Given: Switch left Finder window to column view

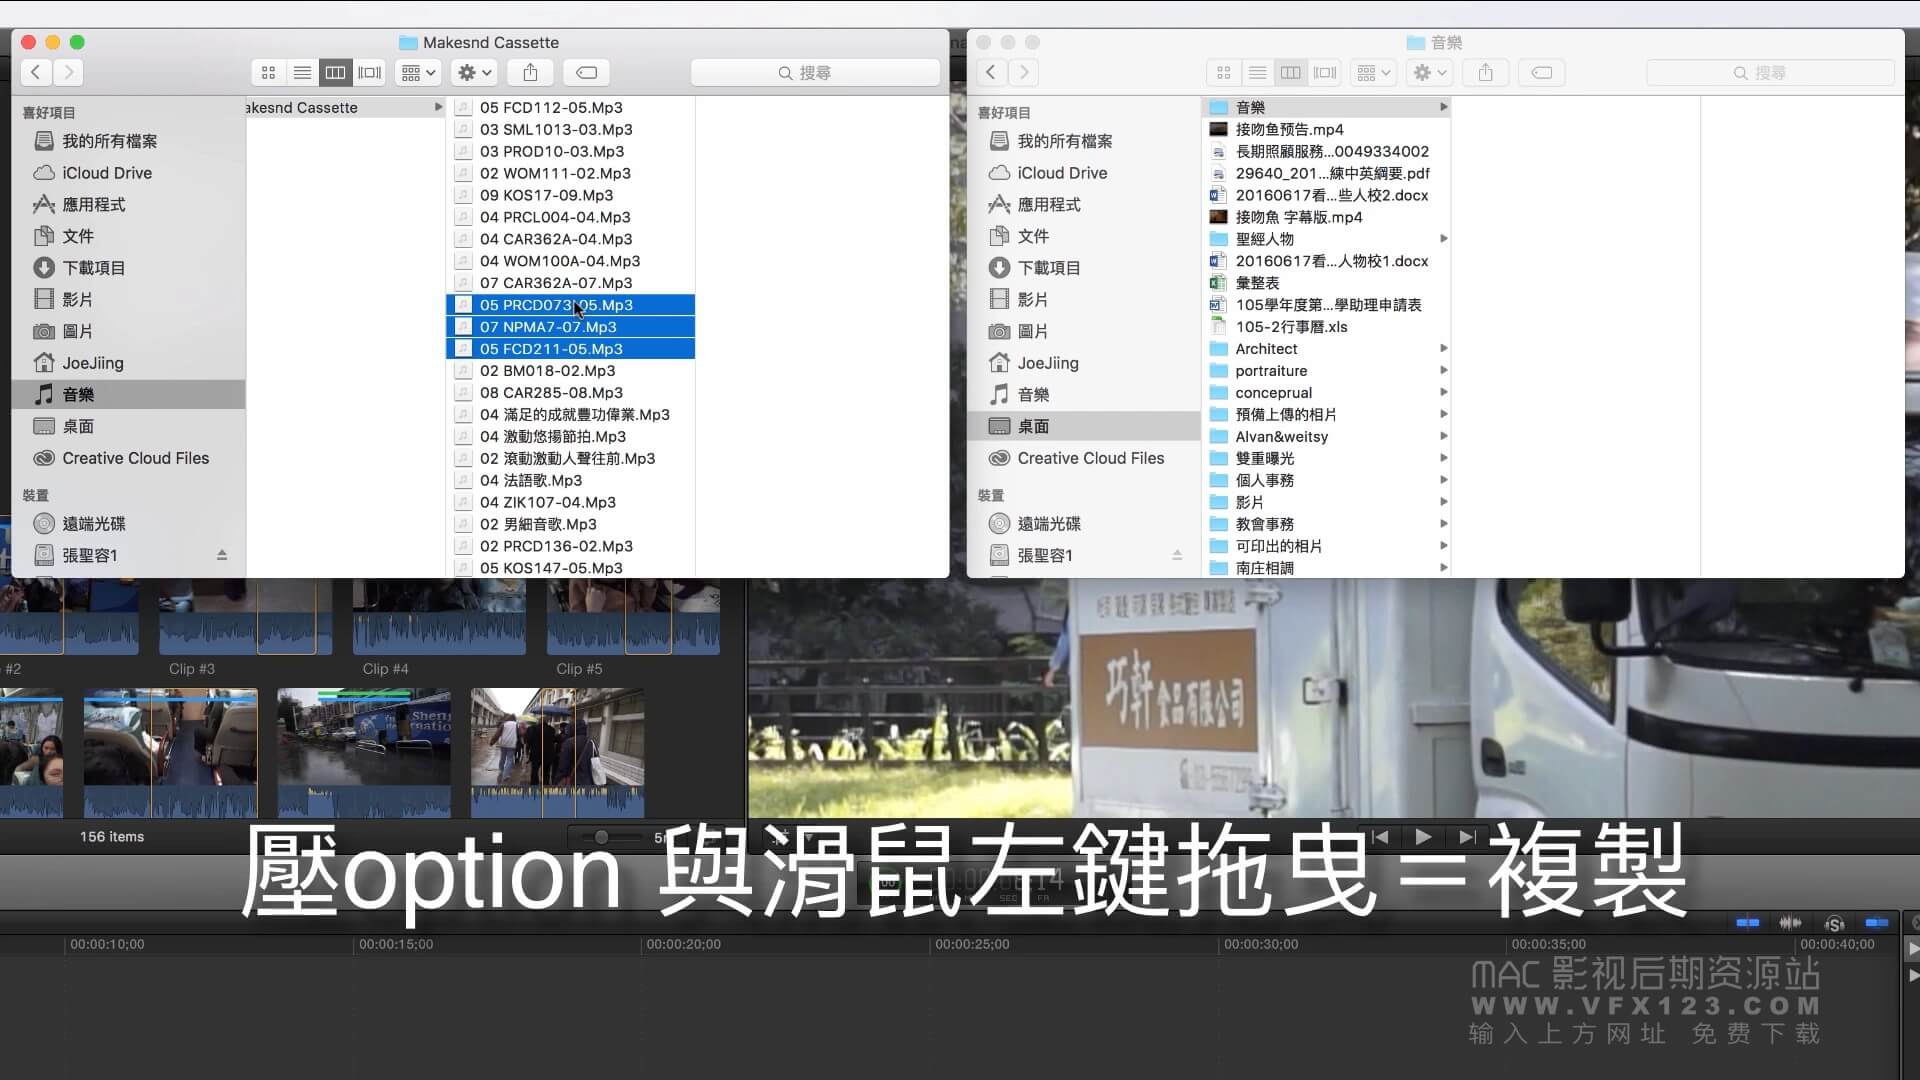Looking at the screenshot, I should [336, 72].
